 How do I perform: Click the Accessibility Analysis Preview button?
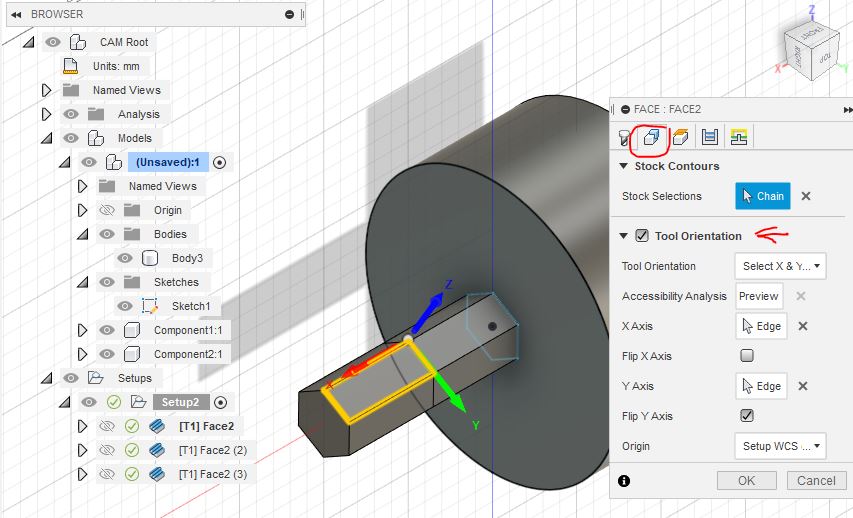pos(758,296)
